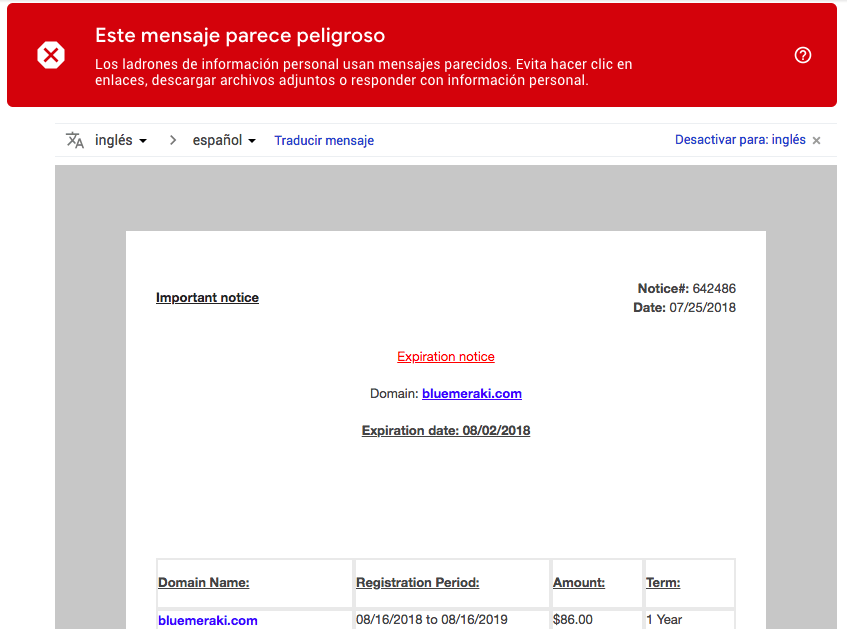This screenshot has height=629, width=847.
Task: Click the Expiration notice heading
Action: (445, 356)
